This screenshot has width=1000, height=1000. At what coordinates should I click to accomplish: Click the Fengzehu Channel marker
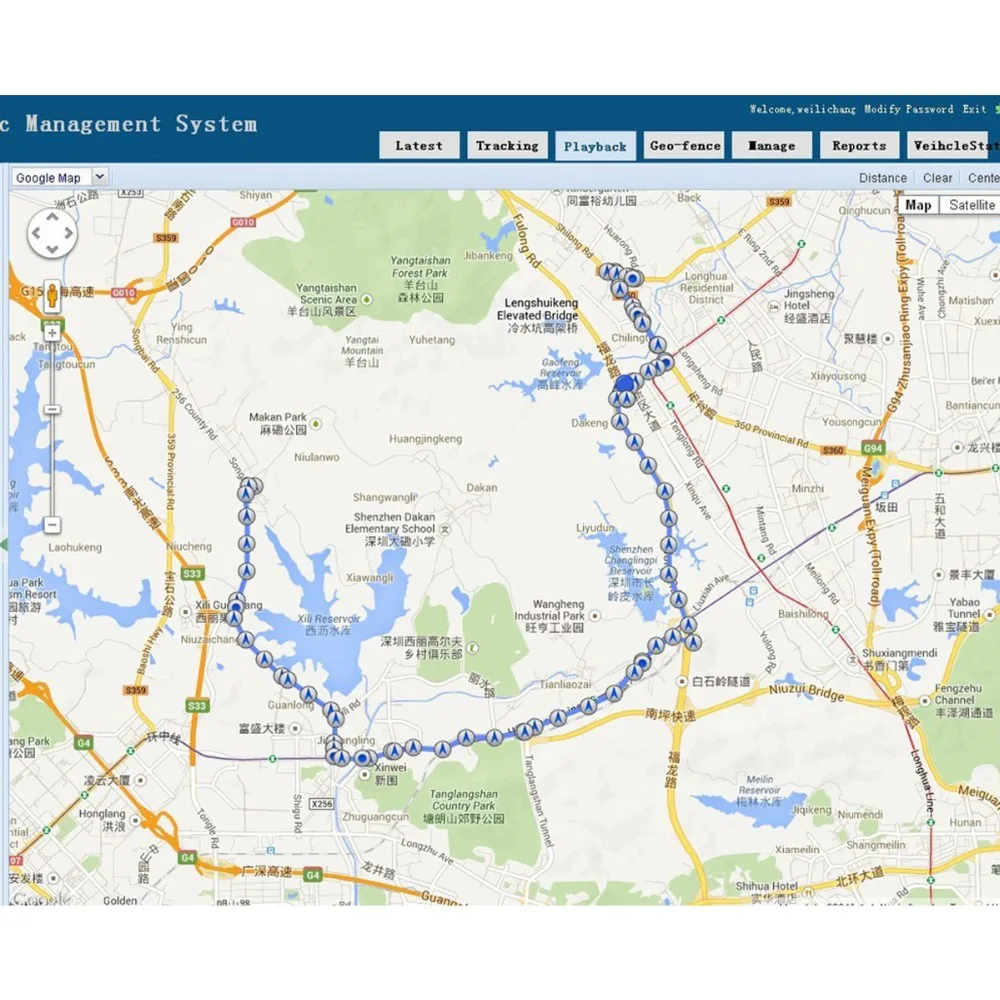[925, 700]
